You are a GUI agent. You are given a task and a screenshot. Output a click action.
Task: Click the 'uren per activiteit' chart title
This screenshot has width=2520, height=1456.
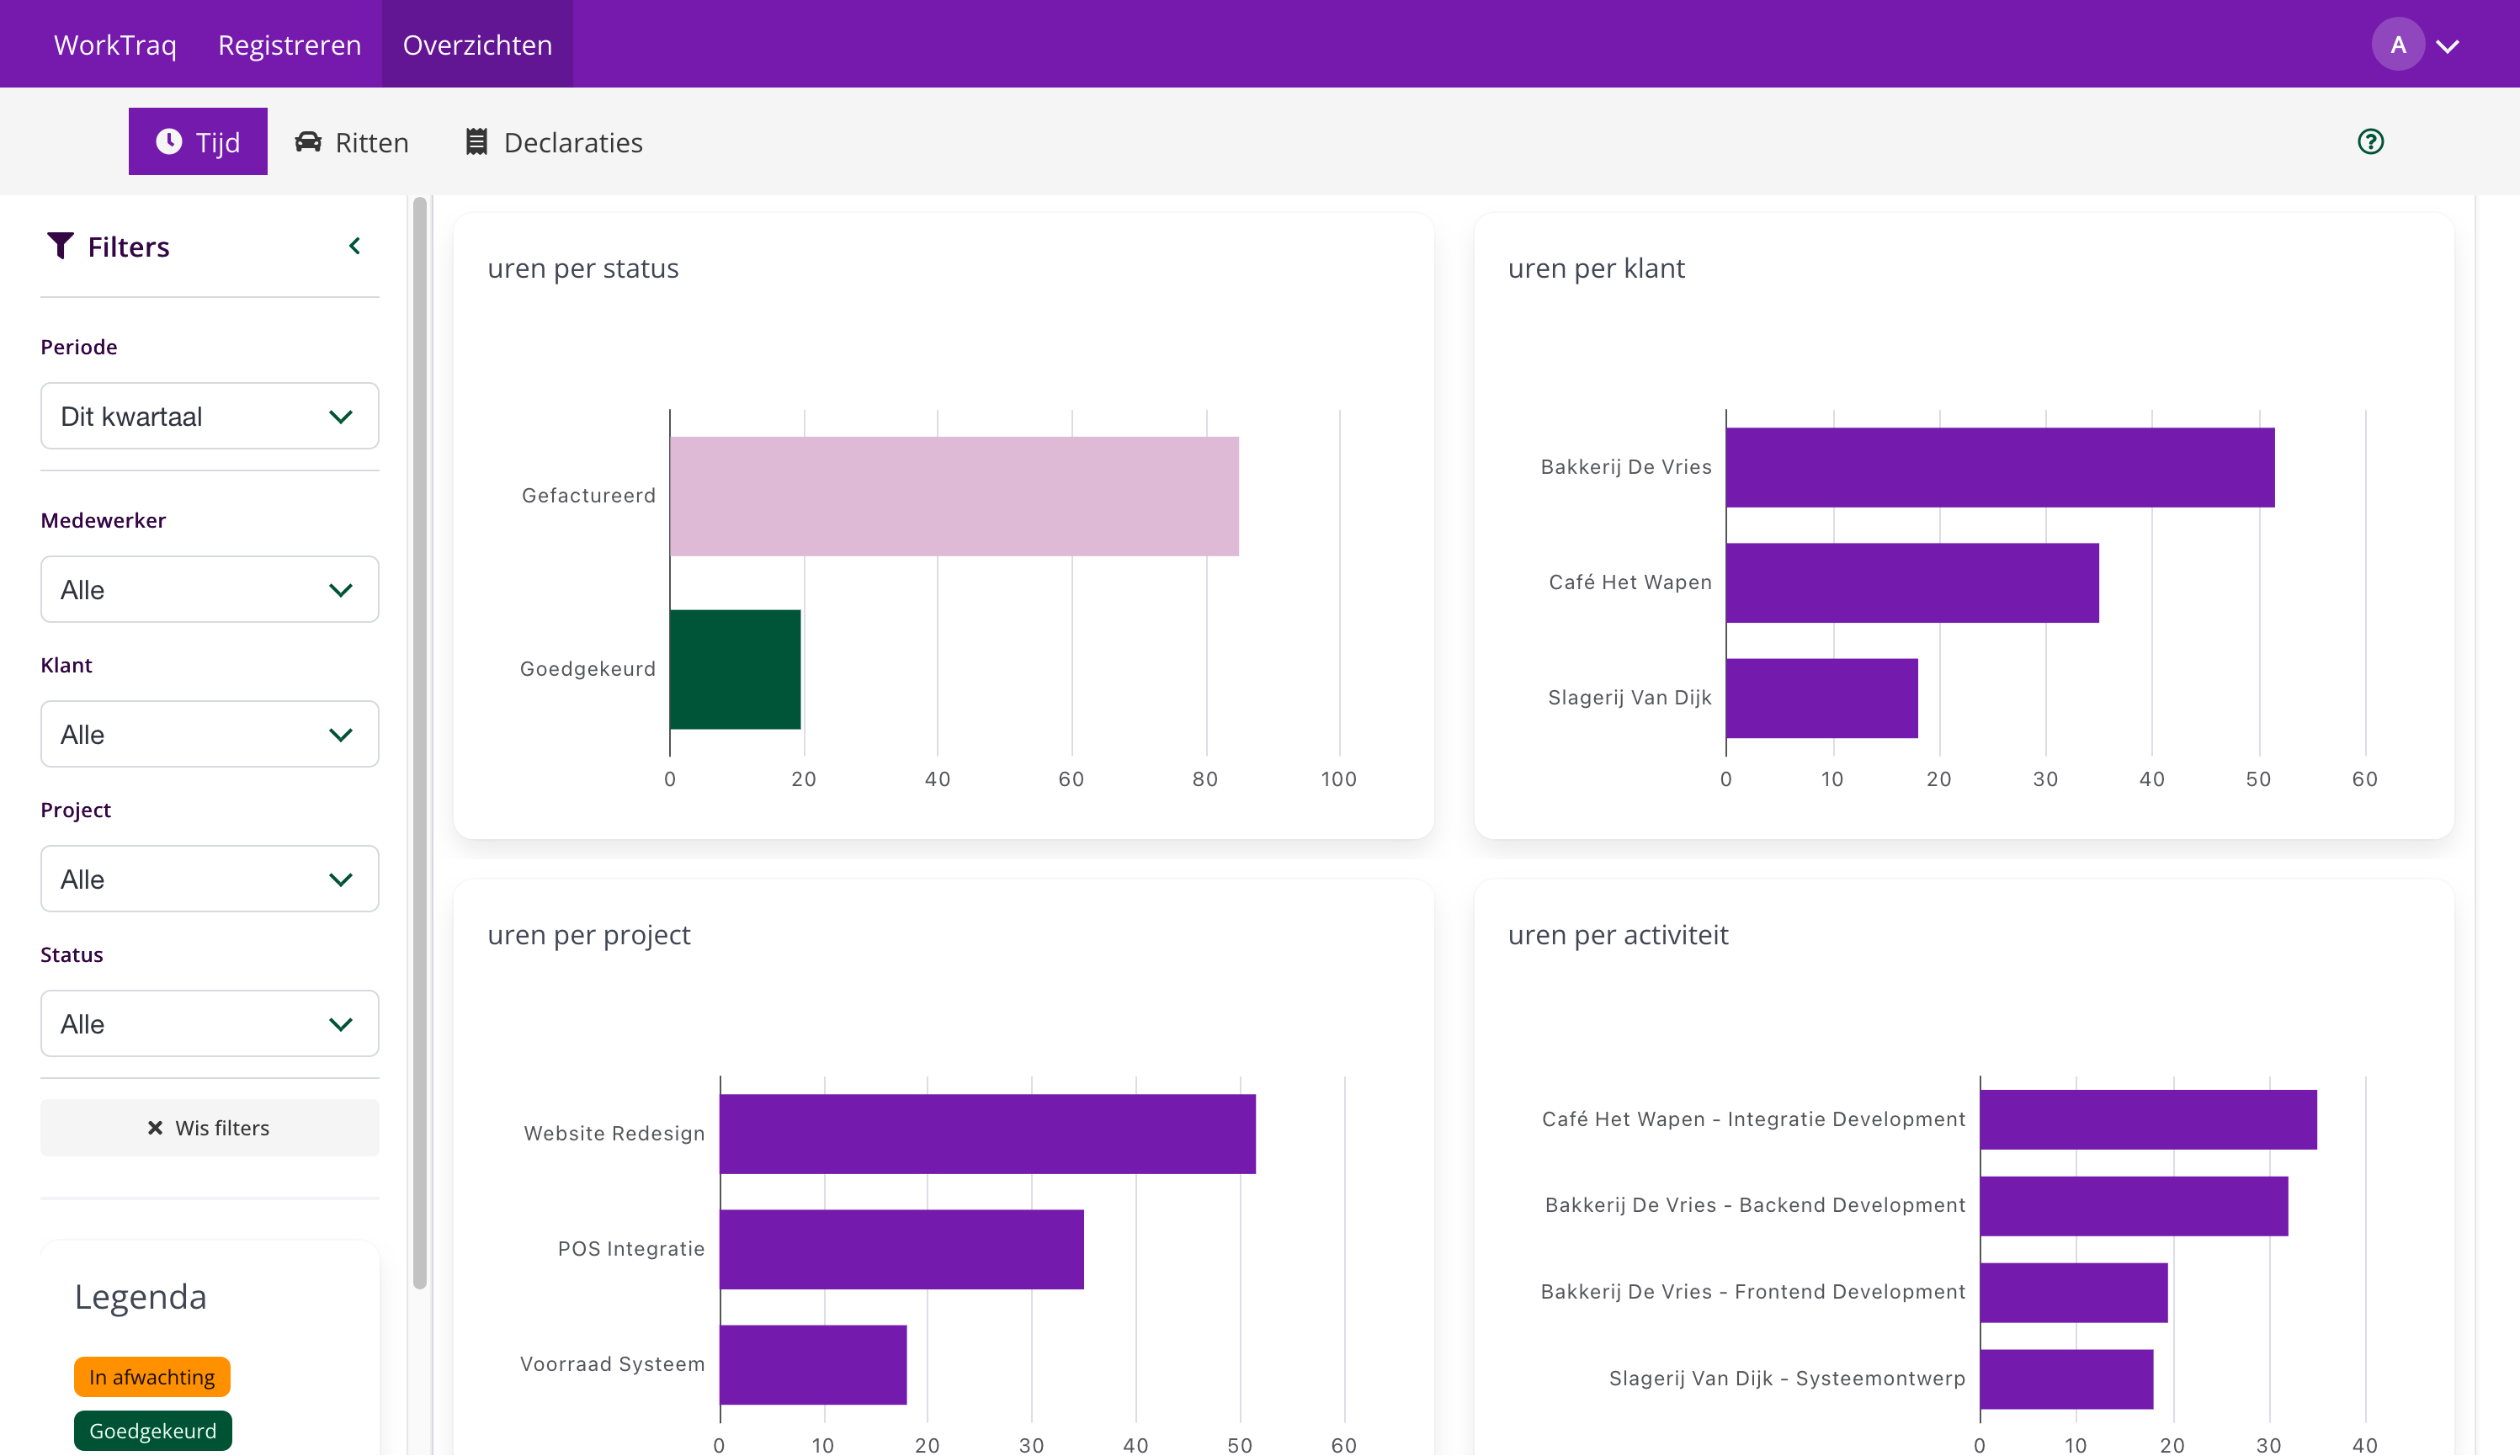(x=1618, y=936)
